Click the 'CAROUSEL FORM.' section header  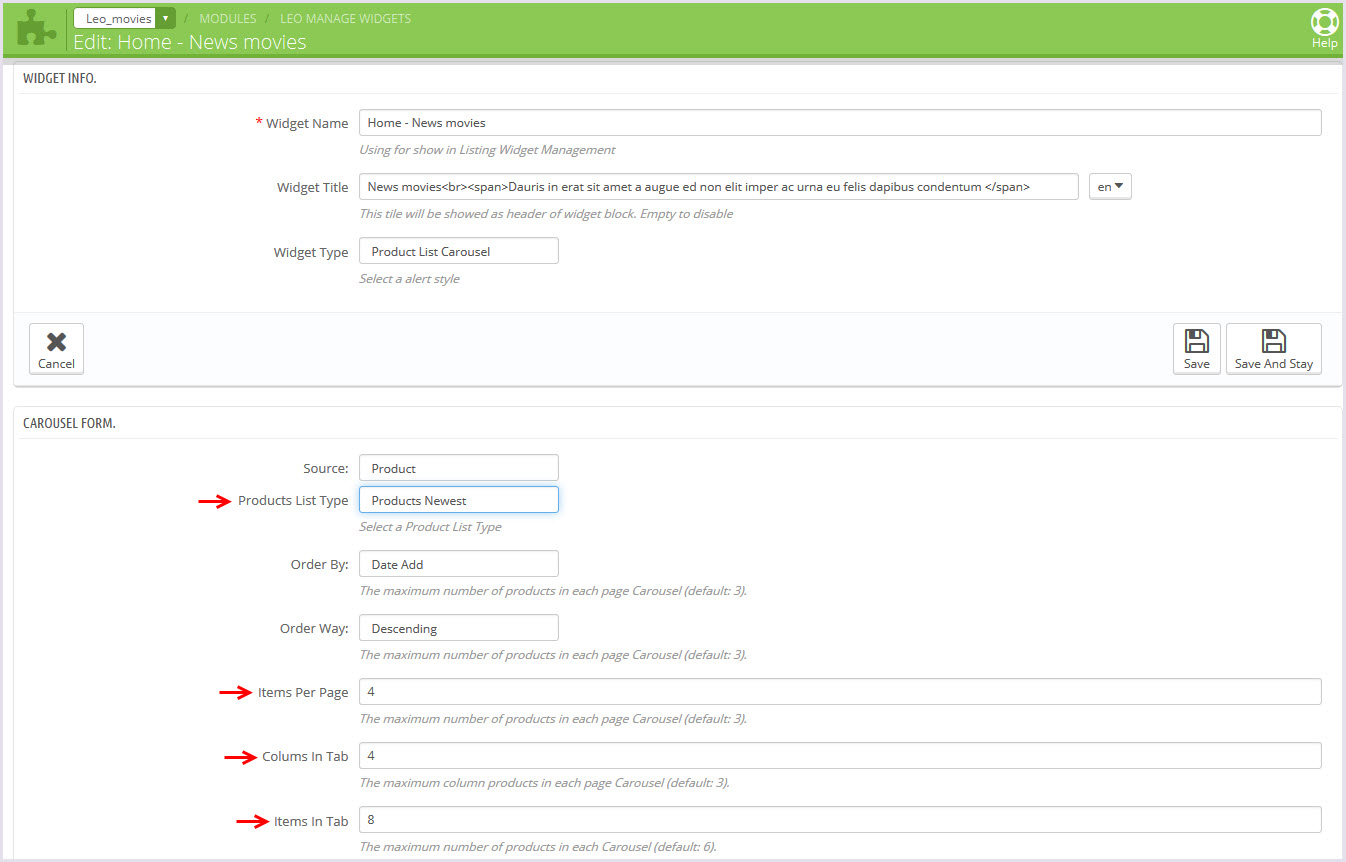tap(69, 424)
